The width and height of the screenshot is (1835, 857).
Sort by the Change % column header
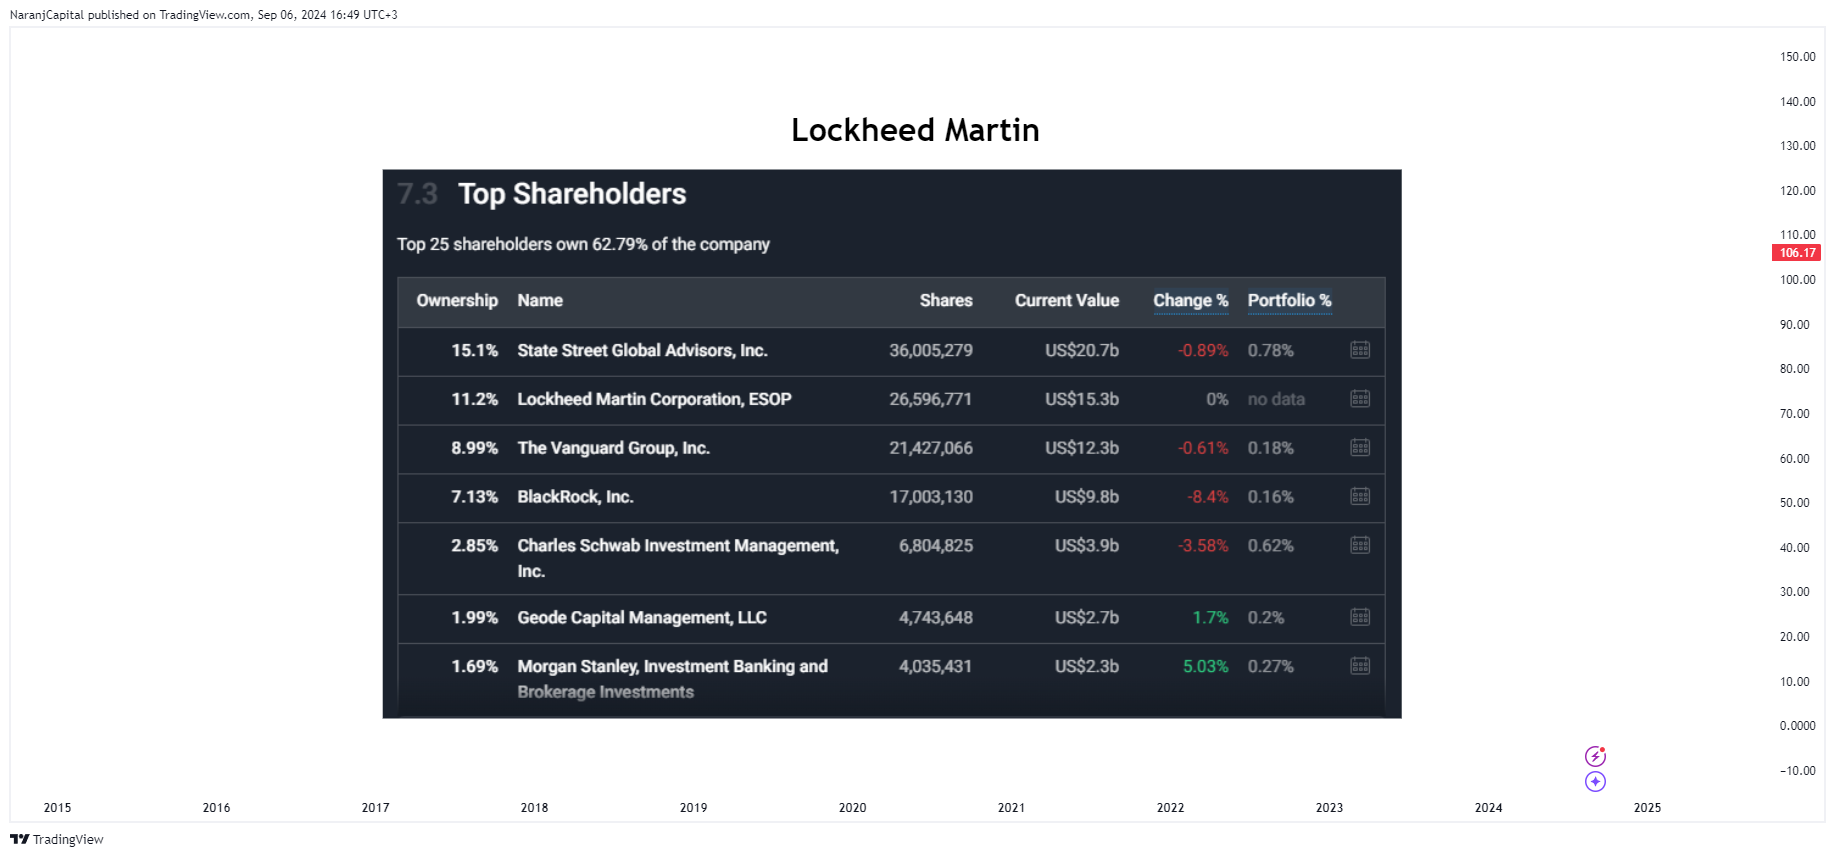coord(1190,301)
